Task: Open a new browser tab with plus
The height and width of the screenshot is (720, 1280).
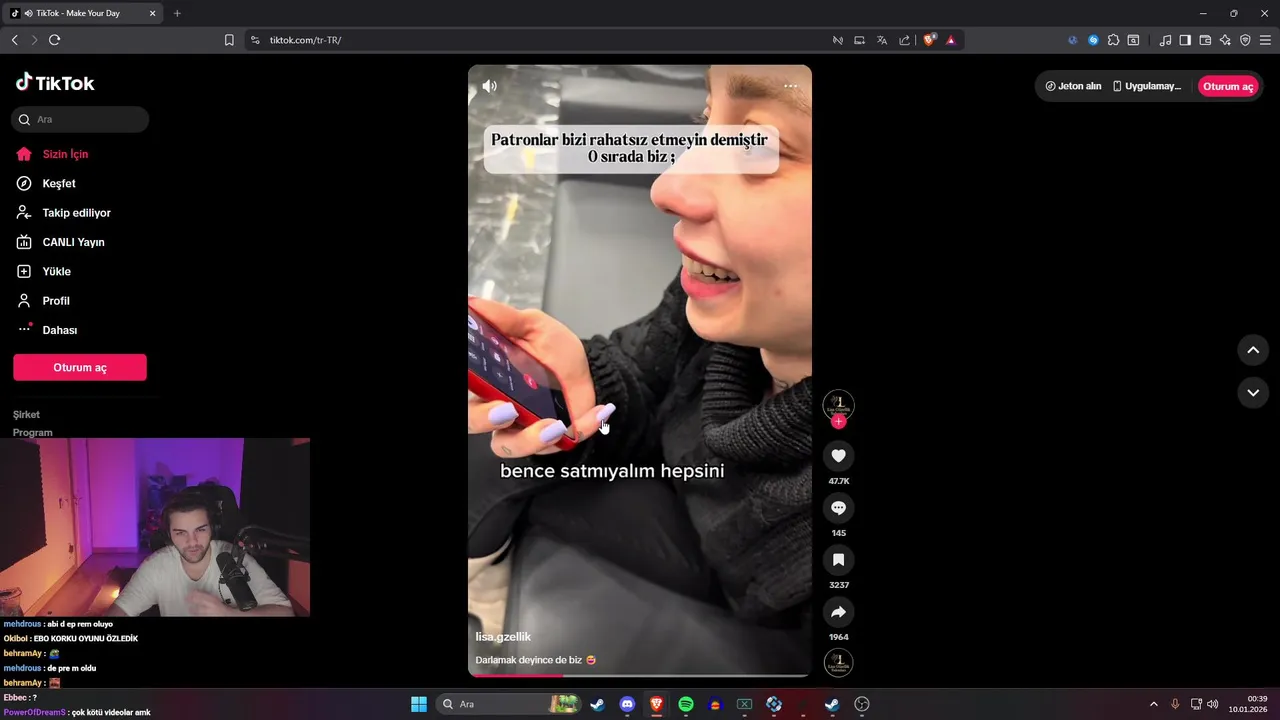Action: (177, 13)
